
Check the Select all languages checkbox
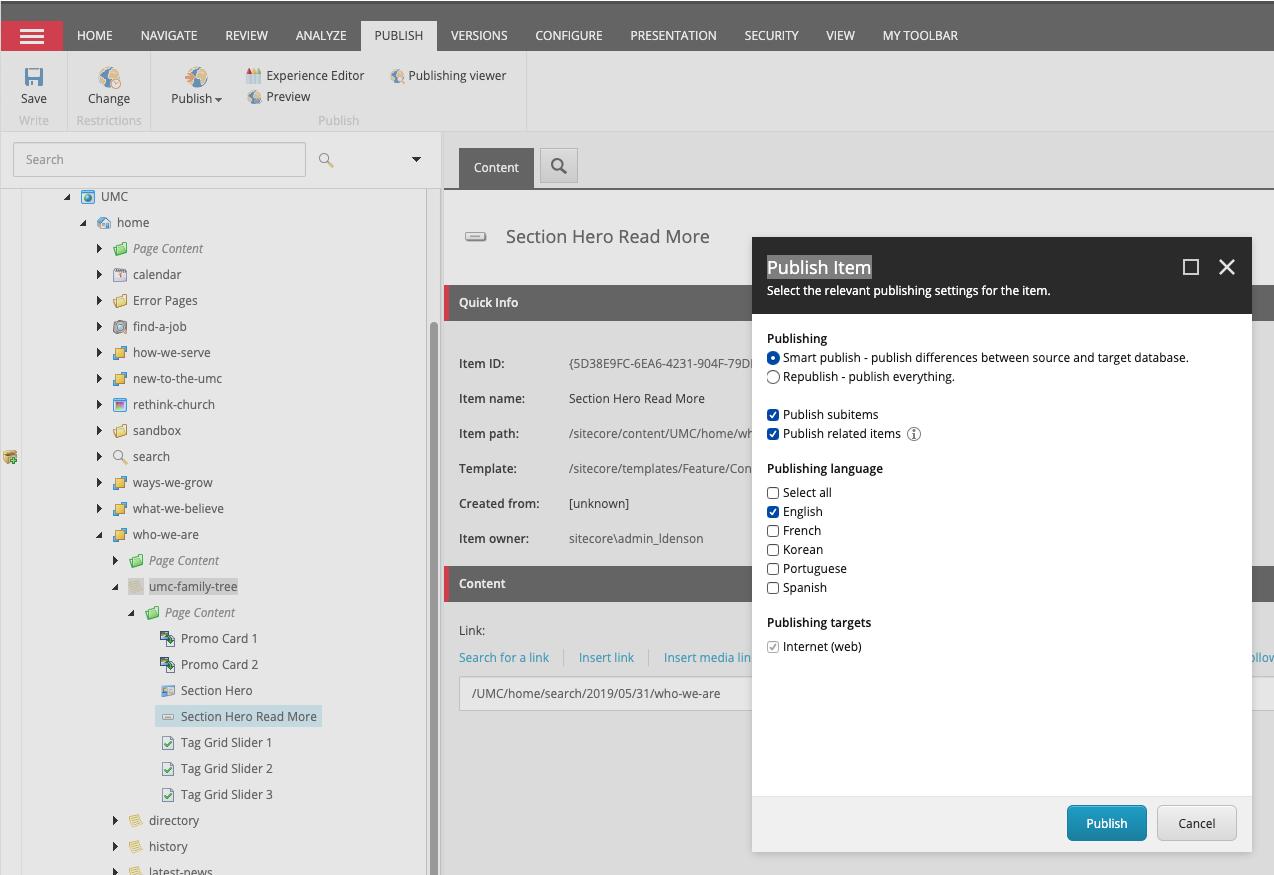pyautogui.click(x=773, y=493)
